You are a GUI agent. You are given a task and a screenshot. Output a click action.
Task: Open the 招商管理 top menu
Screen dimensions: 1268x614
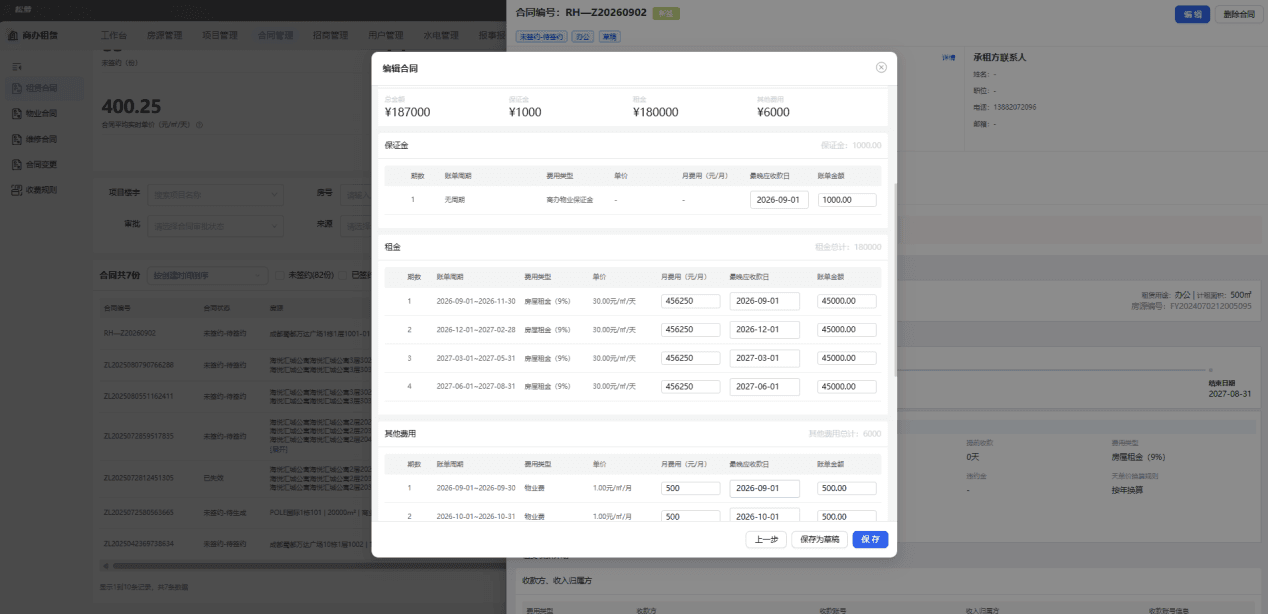[x=330, y=35]
